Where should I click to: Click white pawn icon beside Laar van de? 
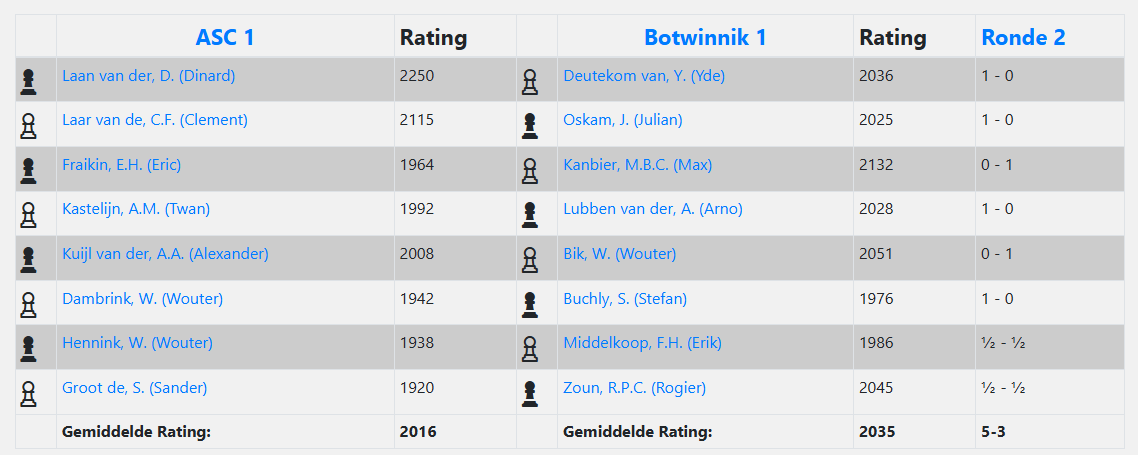pyautogui.click(x=28, y=126)
